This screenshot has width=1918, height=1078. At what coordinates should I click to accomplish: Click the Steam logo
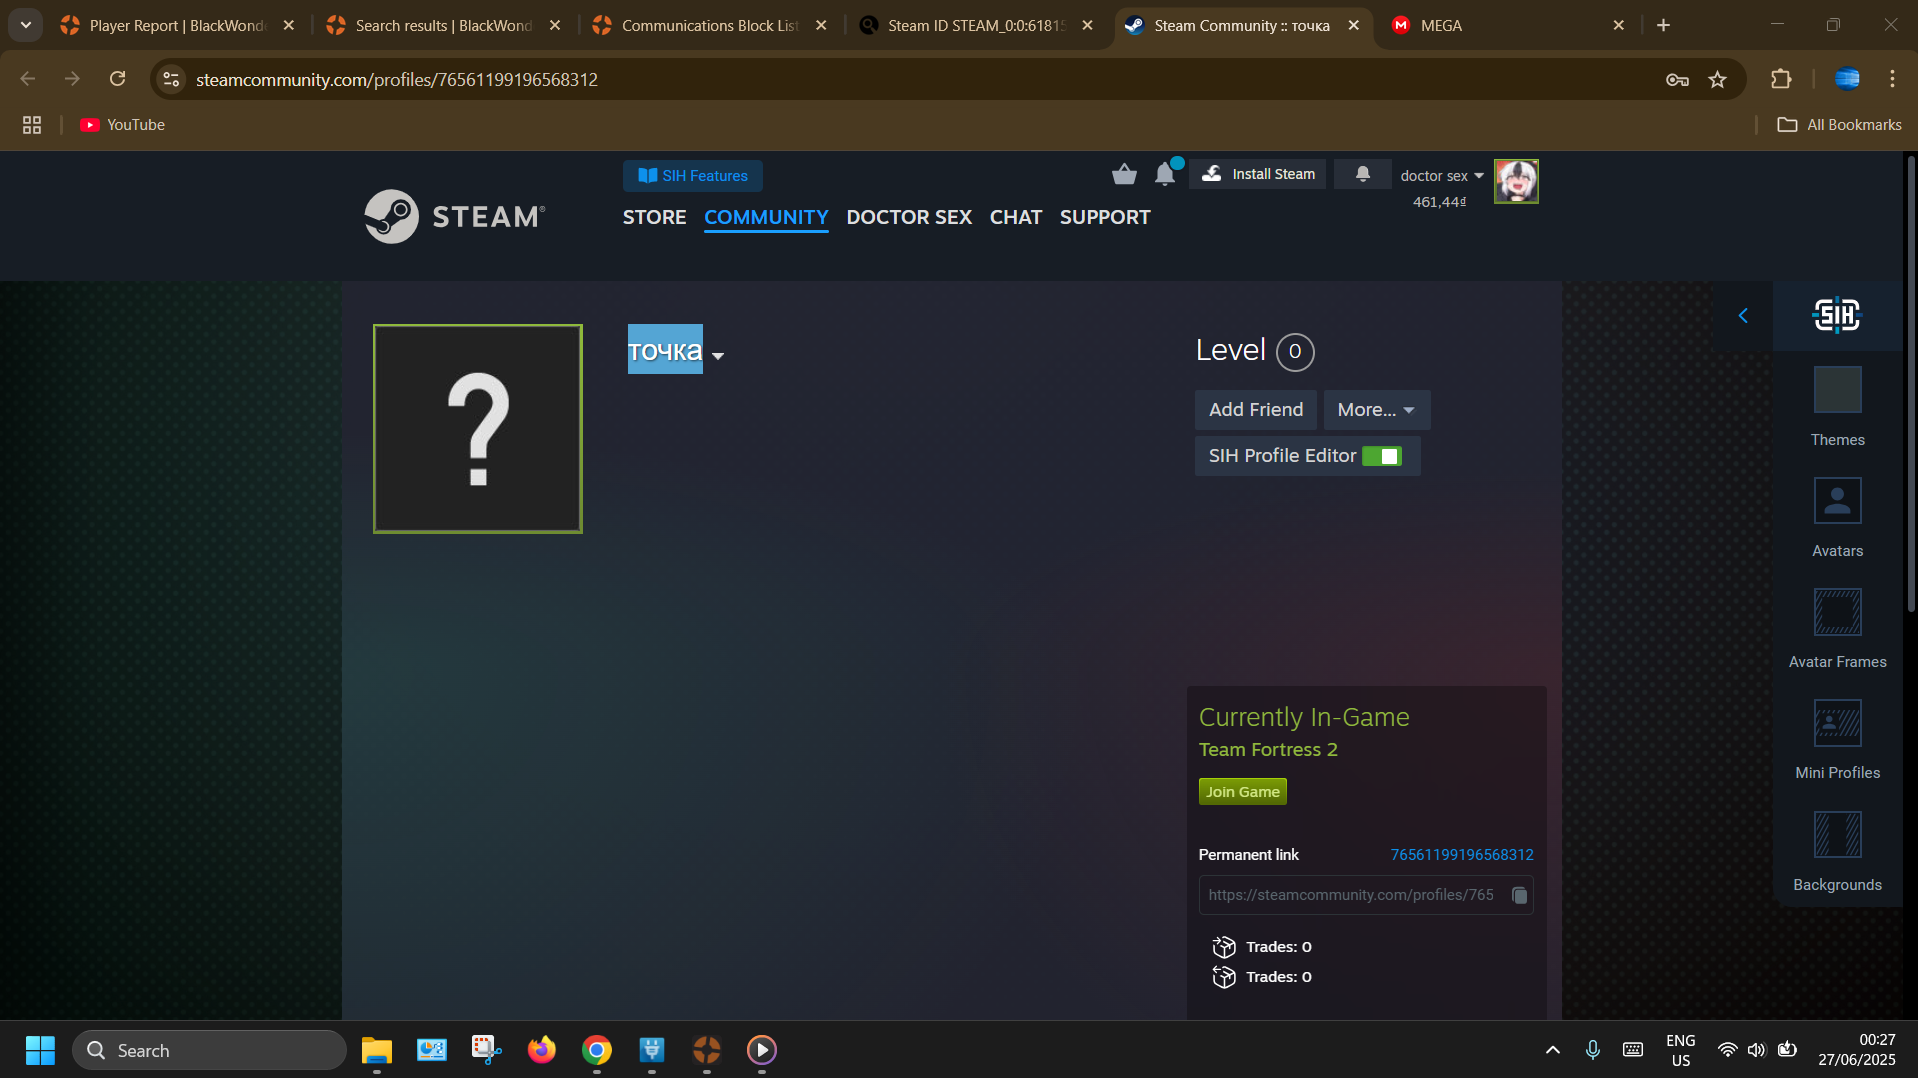click(455, 216)
